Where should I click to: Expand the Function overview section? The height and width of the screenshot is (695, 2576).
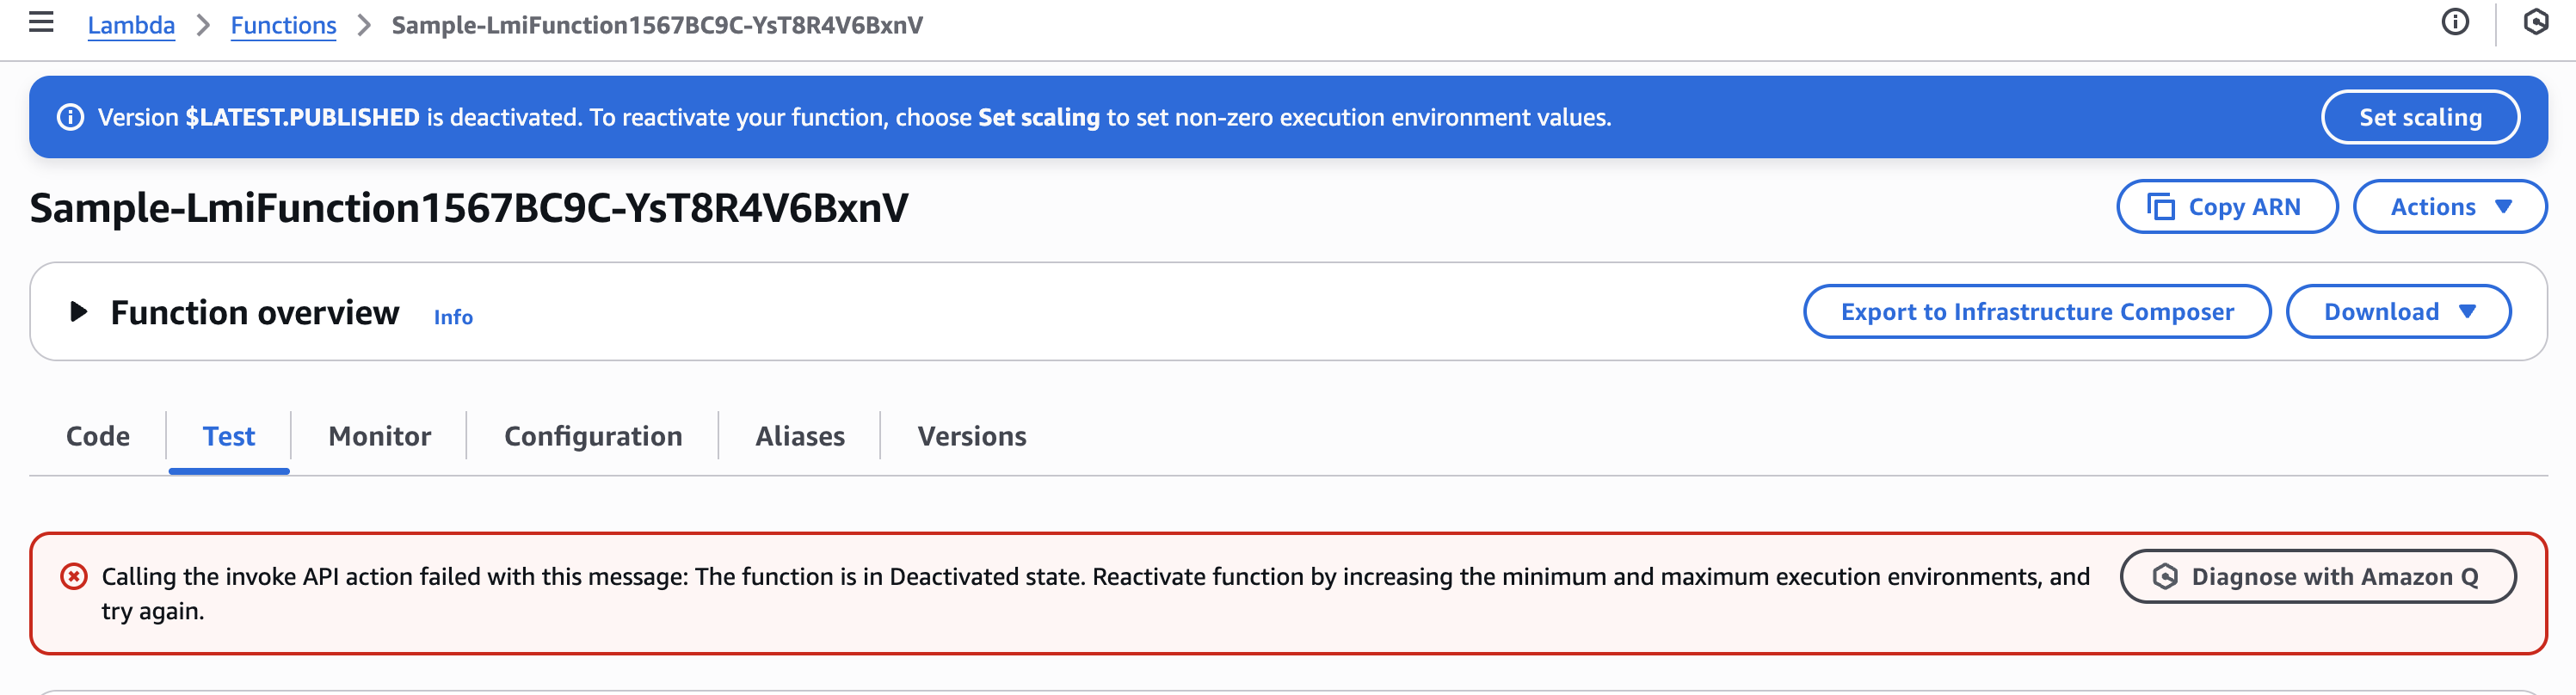click(78, 312)
